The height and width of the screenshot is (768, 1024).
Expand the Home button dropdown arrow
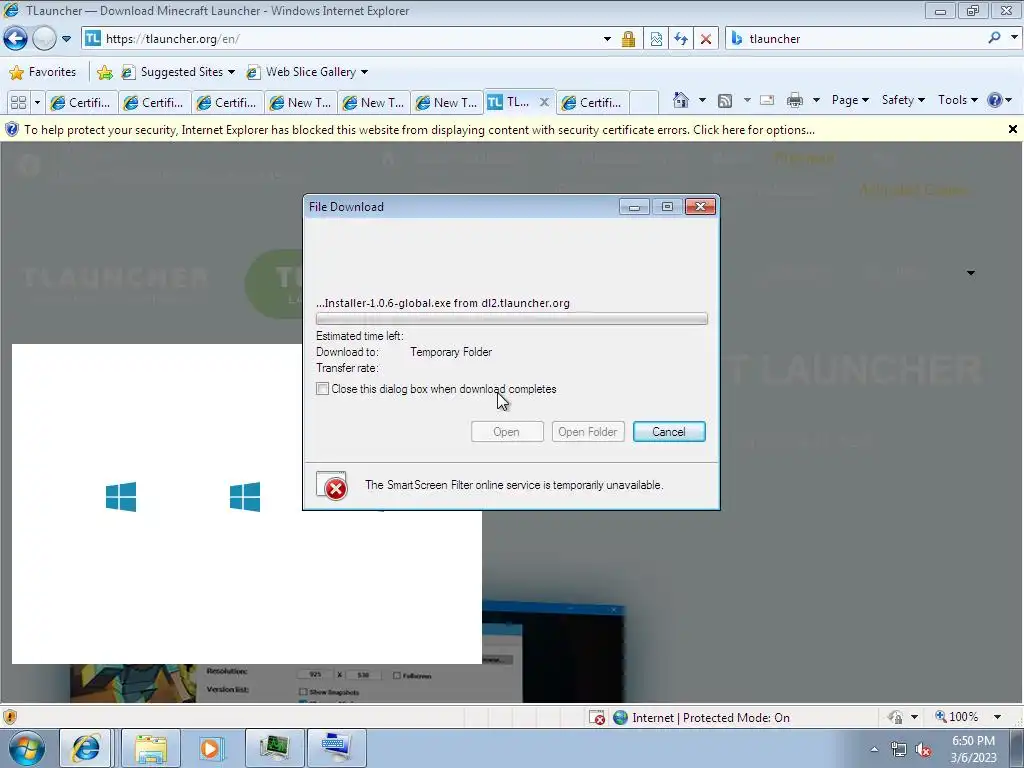[702, 100]
